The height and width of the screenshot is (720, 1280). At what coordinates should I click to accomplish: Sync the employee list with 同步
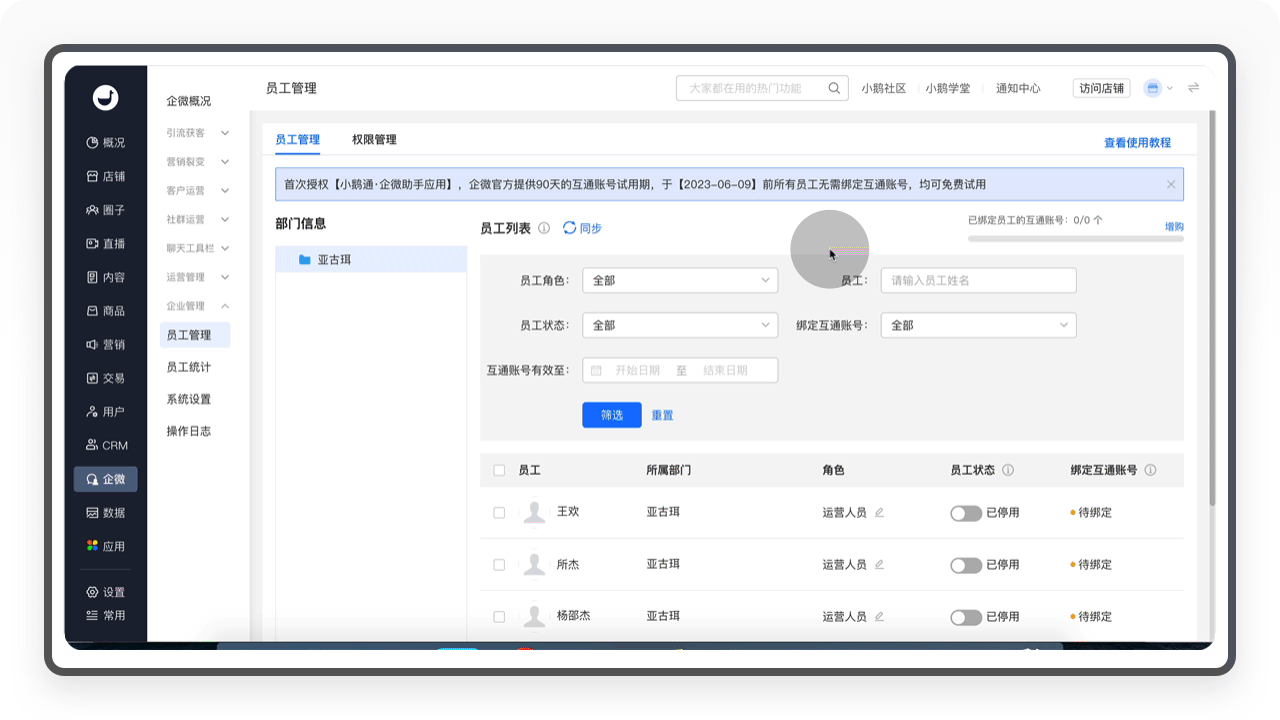pos(582,228)
